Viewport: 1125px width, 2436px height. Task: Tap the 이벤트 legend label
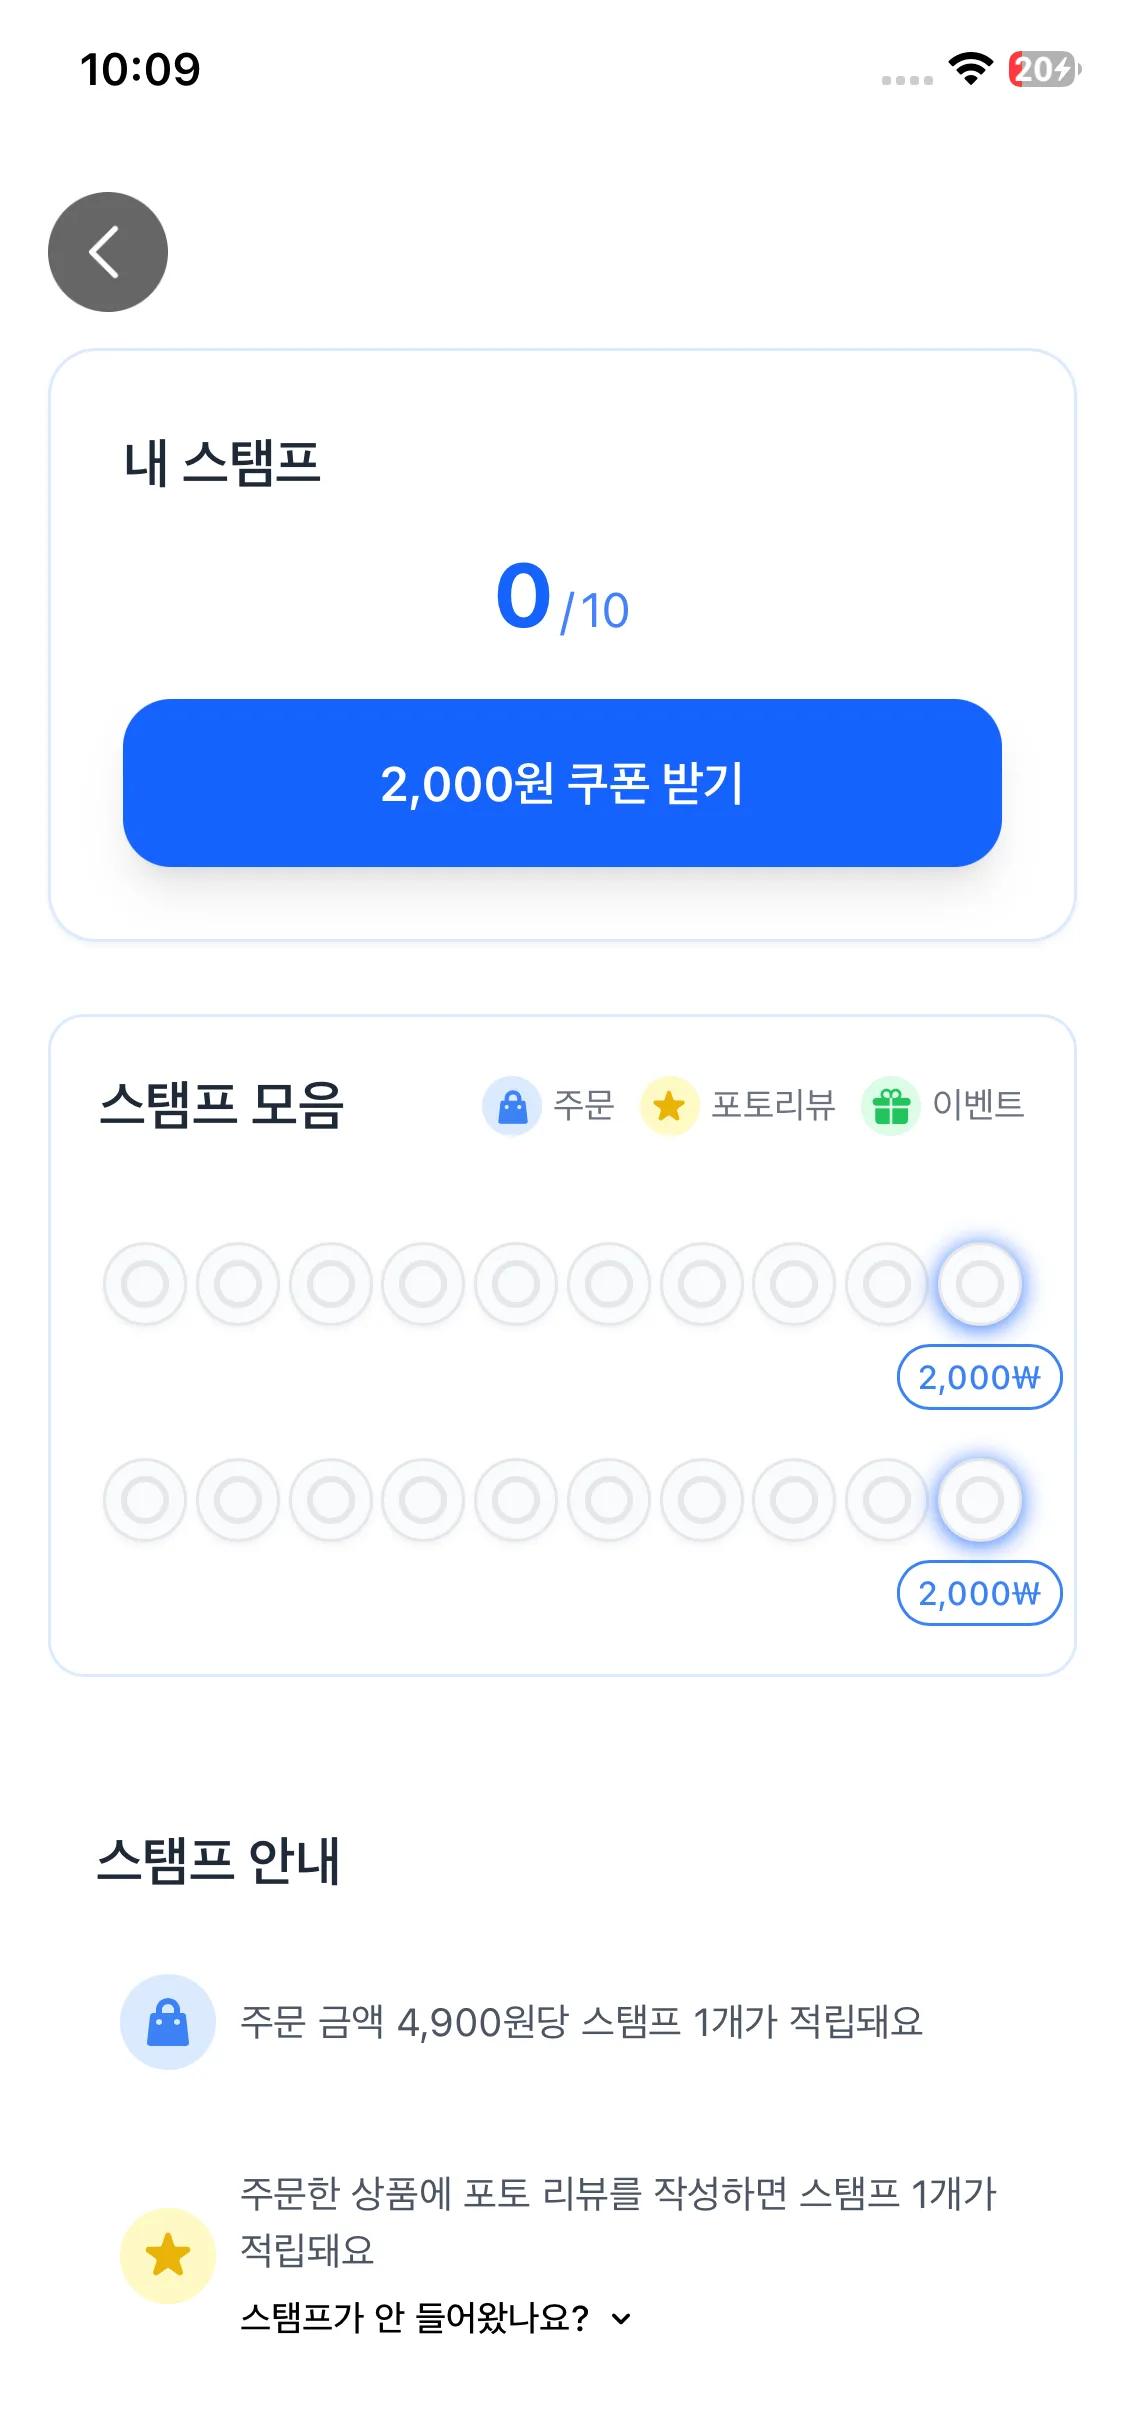pos(978,1105)
